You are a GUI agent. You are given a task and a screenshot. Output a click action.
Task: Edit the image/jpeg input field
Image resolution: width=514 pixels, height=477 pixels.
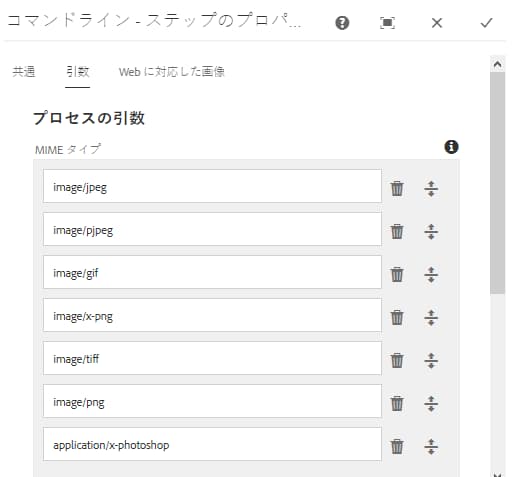pyautogui.click(x=212, y=186)
